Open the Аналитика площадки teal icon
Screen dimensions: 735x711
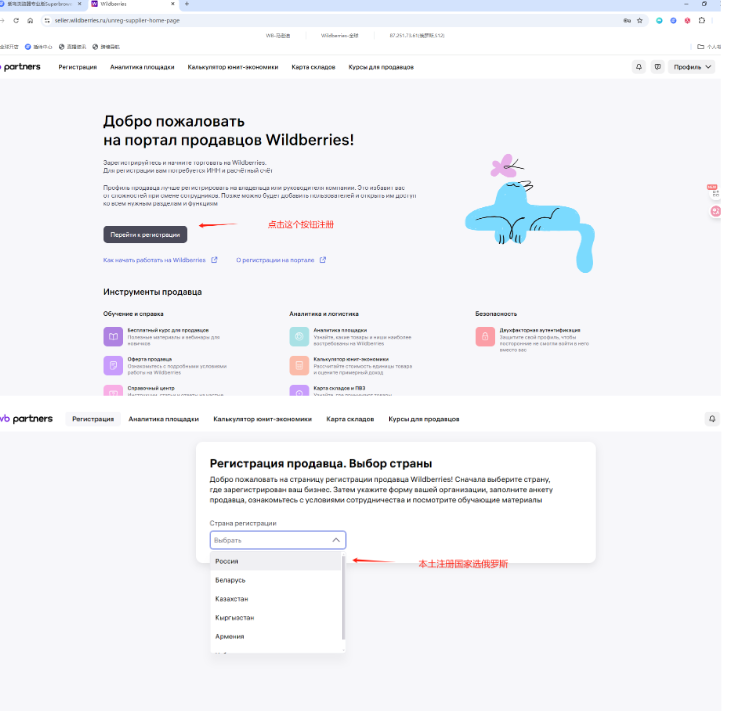[298, 336]
